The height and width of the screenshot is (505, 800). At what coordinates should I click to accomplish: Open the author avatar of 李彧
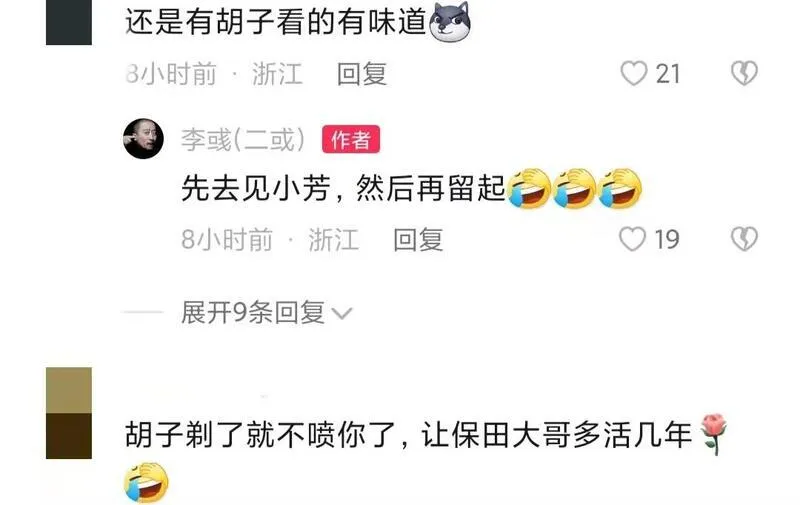tap(143, 139)
